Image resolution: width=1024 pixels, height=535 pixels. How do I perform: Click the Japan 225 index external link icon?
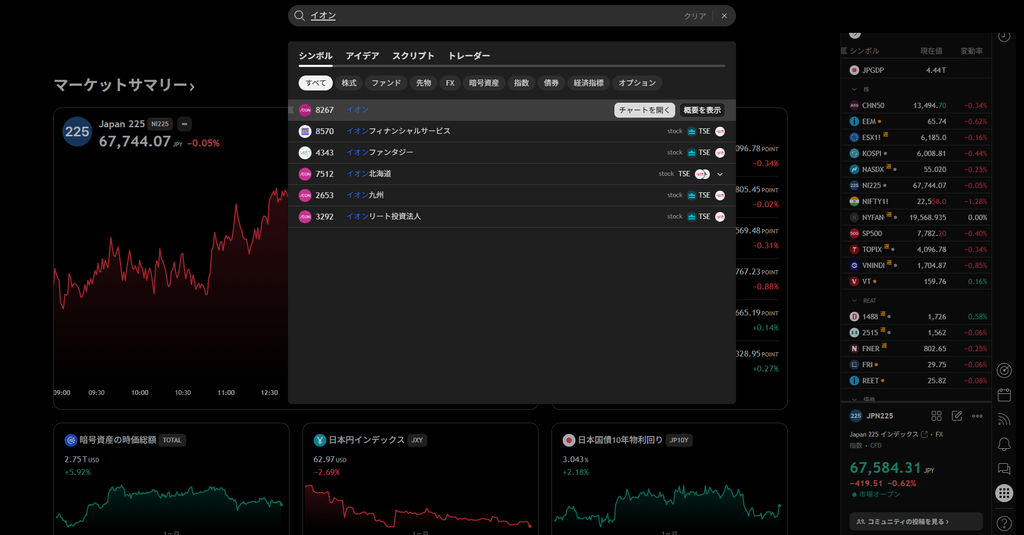click(924, 434)
